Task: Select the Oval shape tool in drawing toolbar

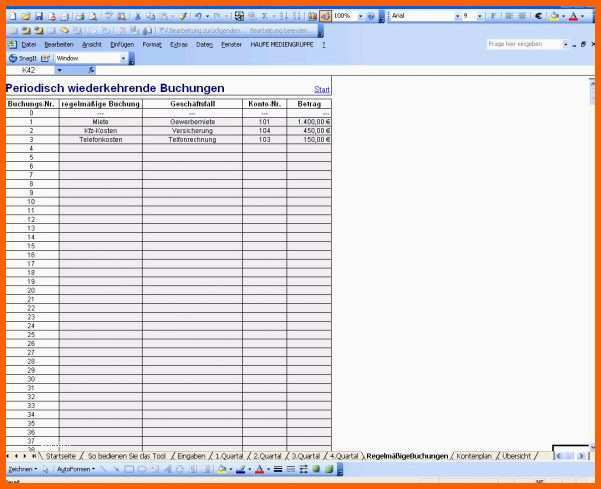Action: [x=142, y=469]
